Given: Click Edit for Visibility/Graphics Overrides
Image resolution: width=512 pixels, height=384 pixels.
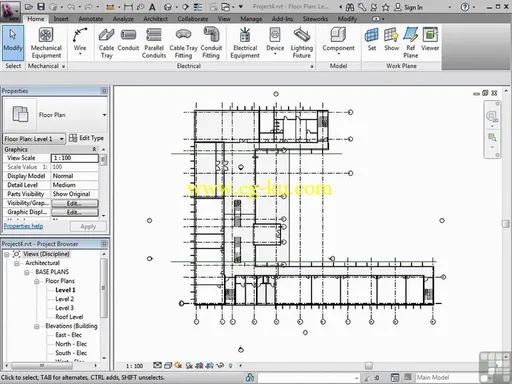Looking at the screenshot, I should point(75,203).
